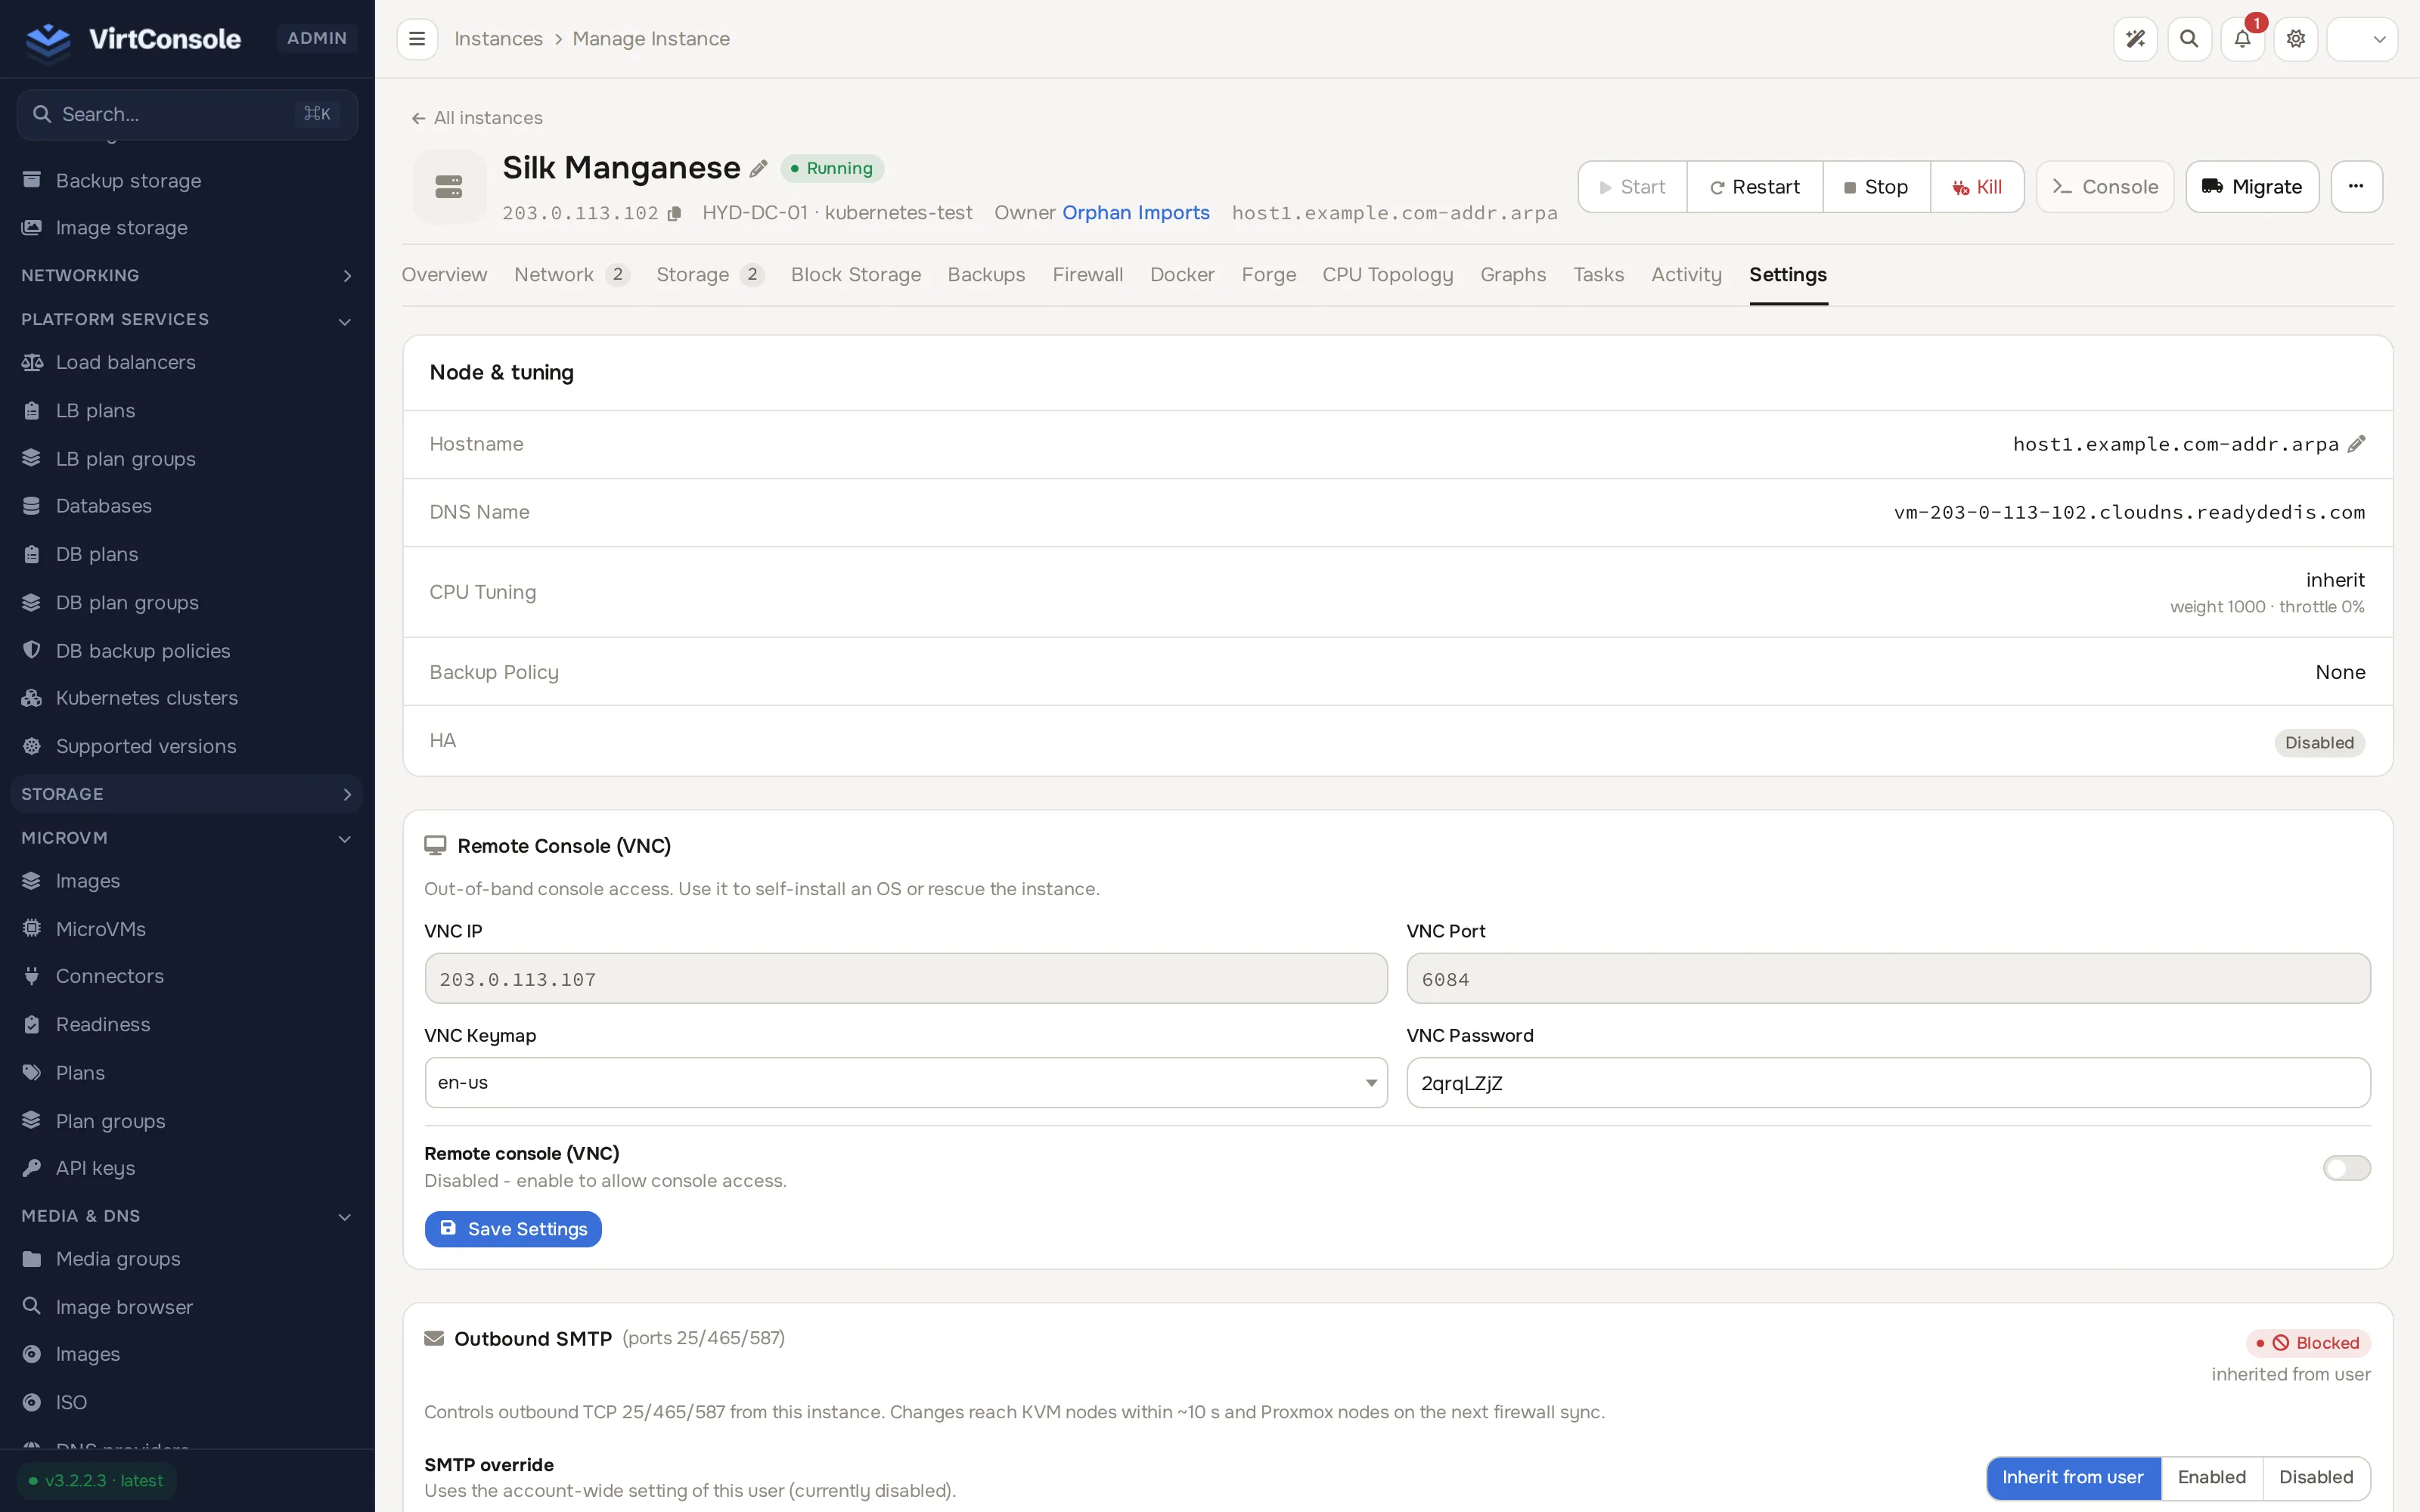Collapse the MEDIA & DNS section

click(186, 1216)
